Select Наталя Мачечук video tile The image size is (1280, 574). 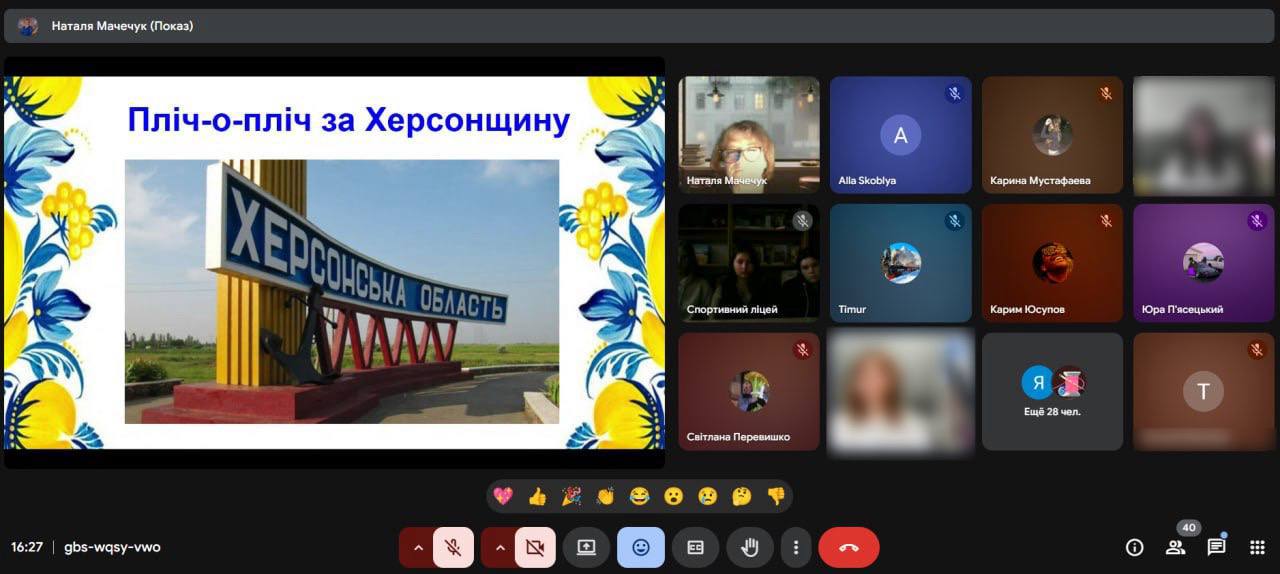(749, 135)
